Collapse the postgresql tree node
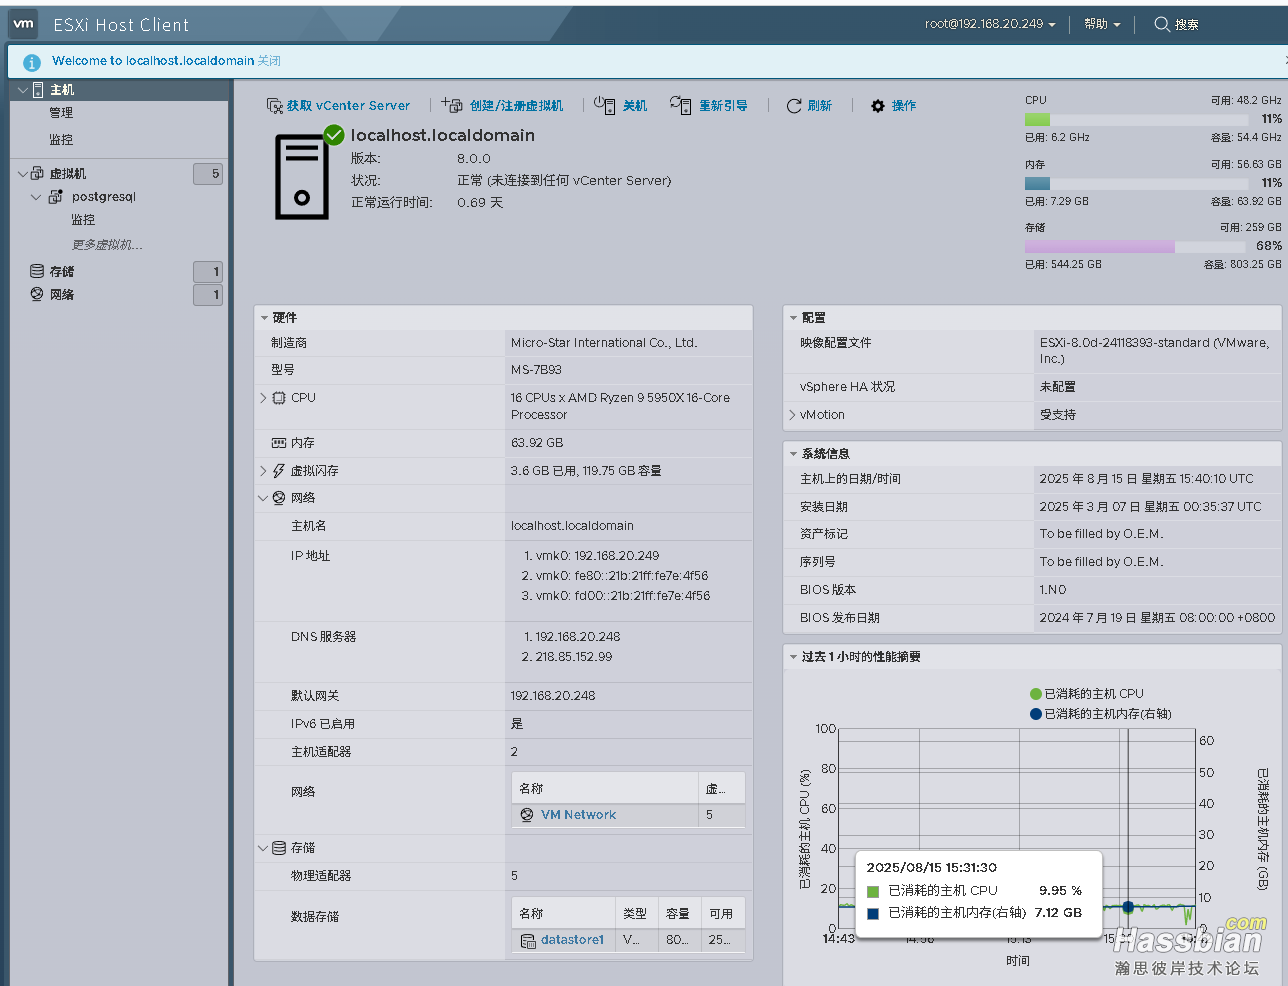Screen dimensions: 1288x986 coord(36,197)
